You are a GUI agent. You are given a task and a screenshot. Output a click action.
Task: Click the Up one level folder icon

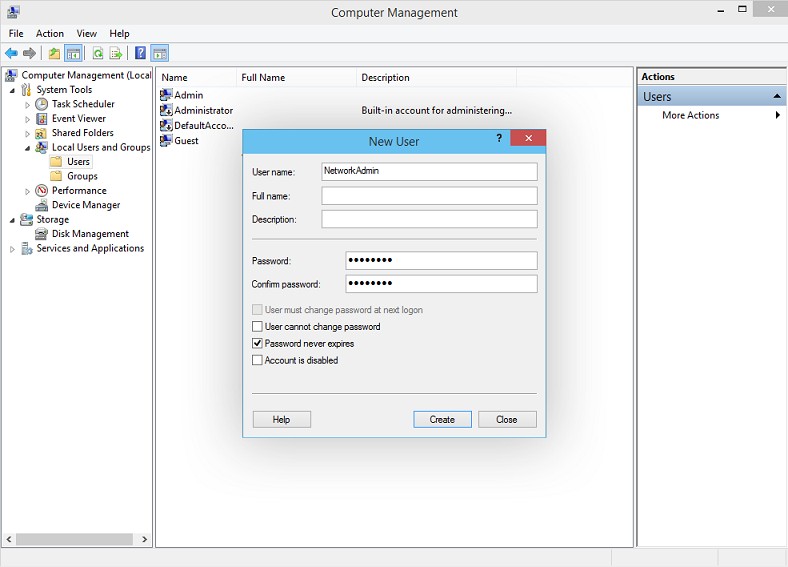coord(54,53)
